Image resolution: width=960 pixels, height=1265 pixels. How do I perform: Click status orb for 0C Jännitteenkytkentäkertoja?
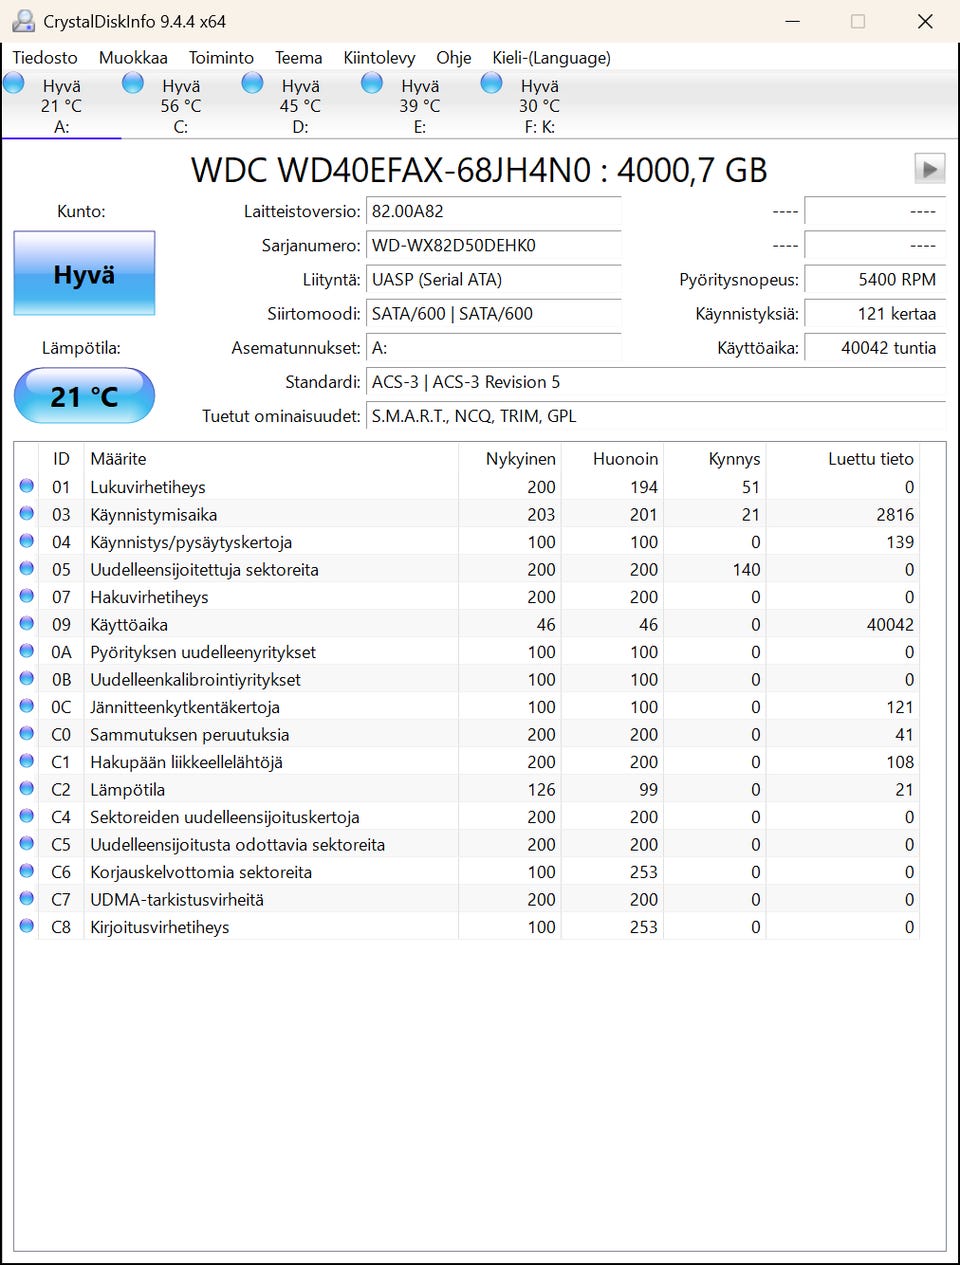(x=27, y=706)
